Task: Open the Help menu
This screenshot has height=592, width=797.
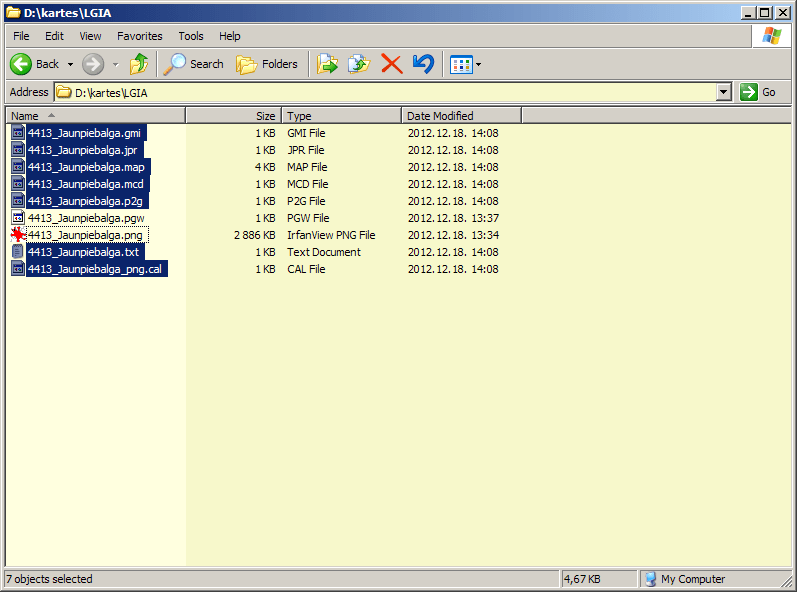Action: coord(230,36)
